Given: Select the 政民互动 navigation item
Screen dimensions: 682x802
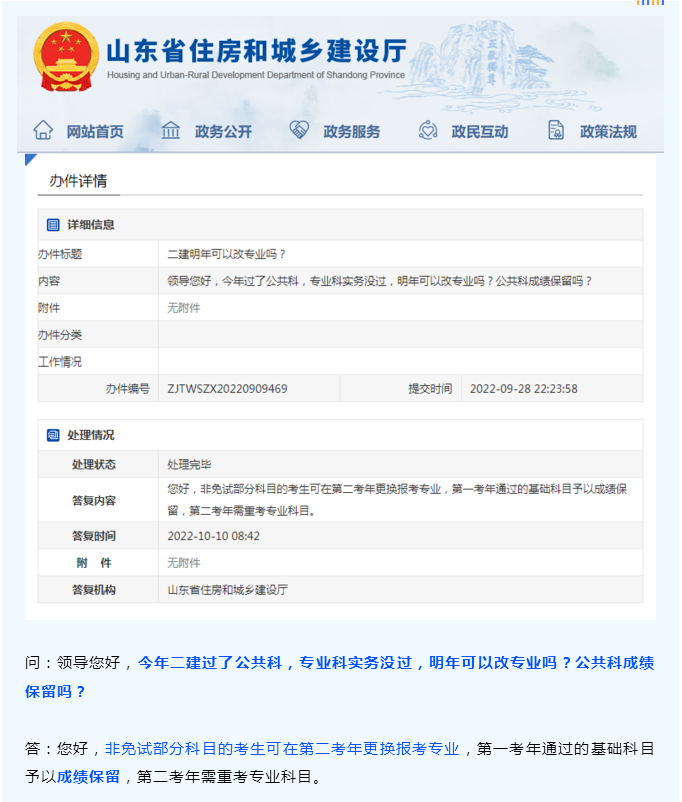Looking at the screenshot, I should click(480, 132).
